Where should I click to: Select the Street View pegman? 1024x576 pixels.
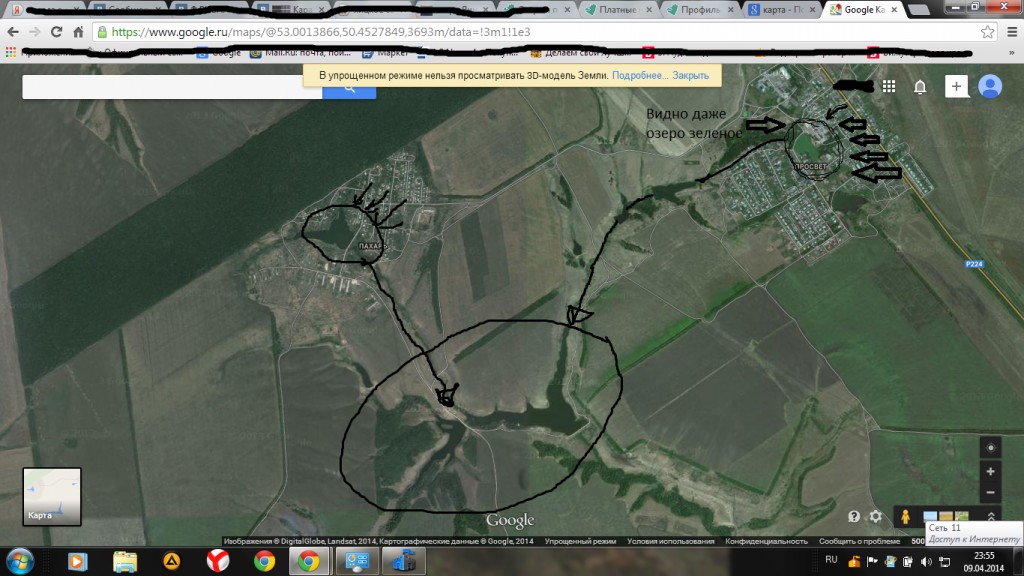(x=905, y=517)
